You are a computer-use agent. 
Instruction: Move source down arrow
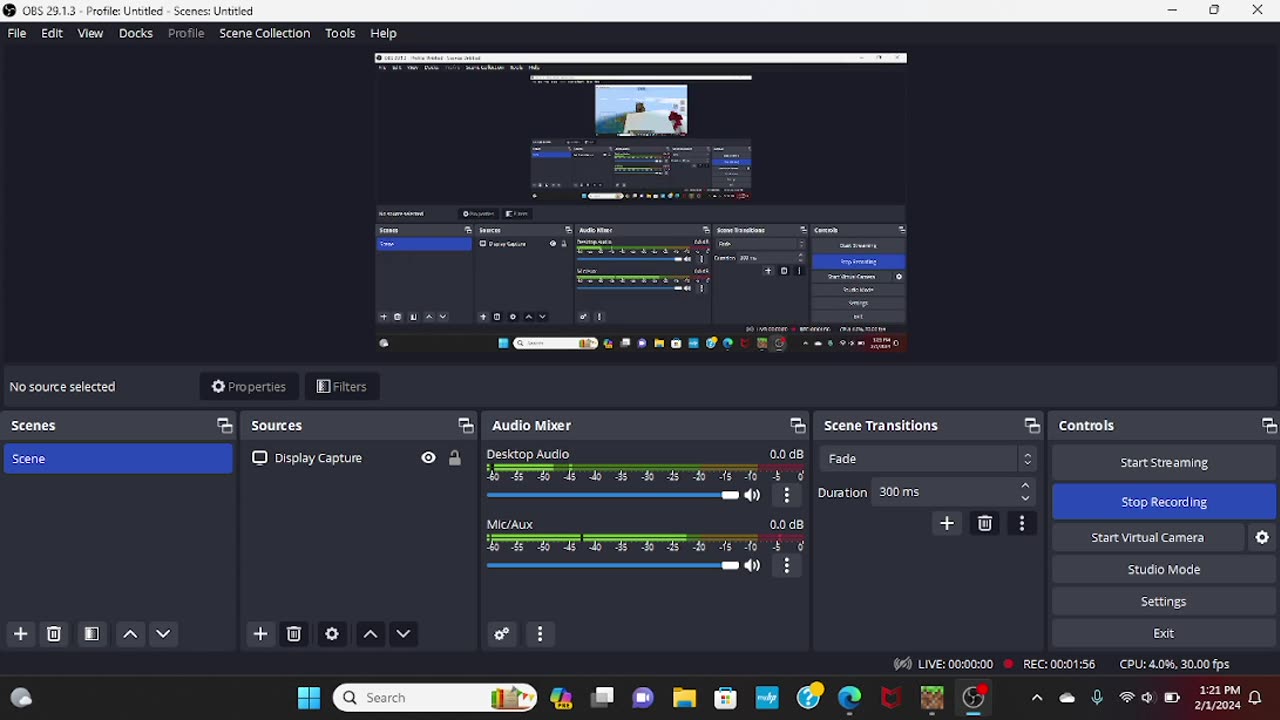click(403, 634)
